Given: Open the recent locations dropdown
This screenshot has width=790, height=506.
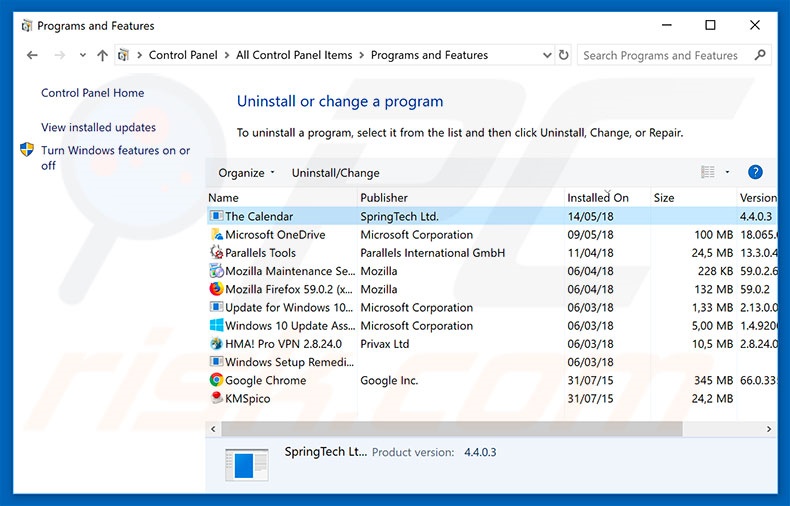Looking at the screenshot, I should coord(83,55).
